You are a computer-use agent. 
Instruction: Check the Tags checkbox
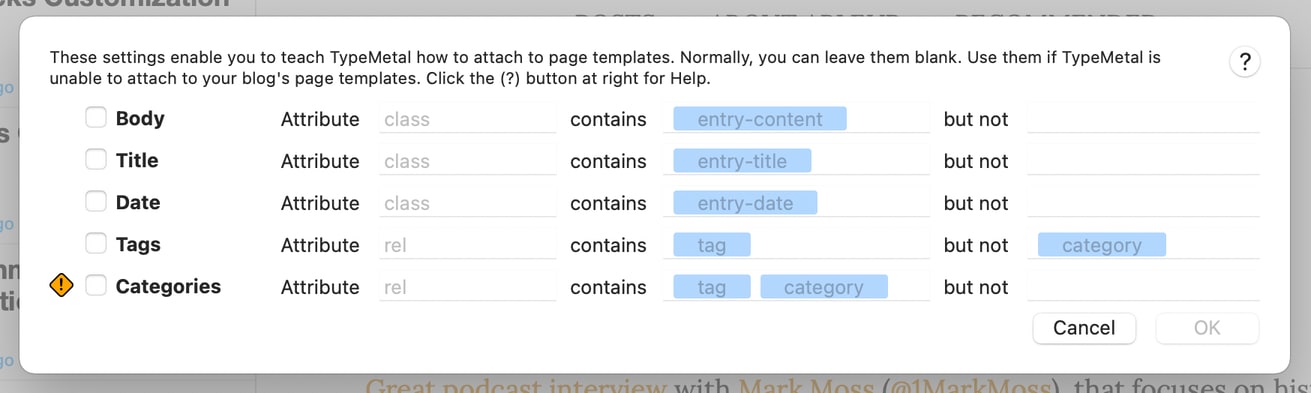95,244
